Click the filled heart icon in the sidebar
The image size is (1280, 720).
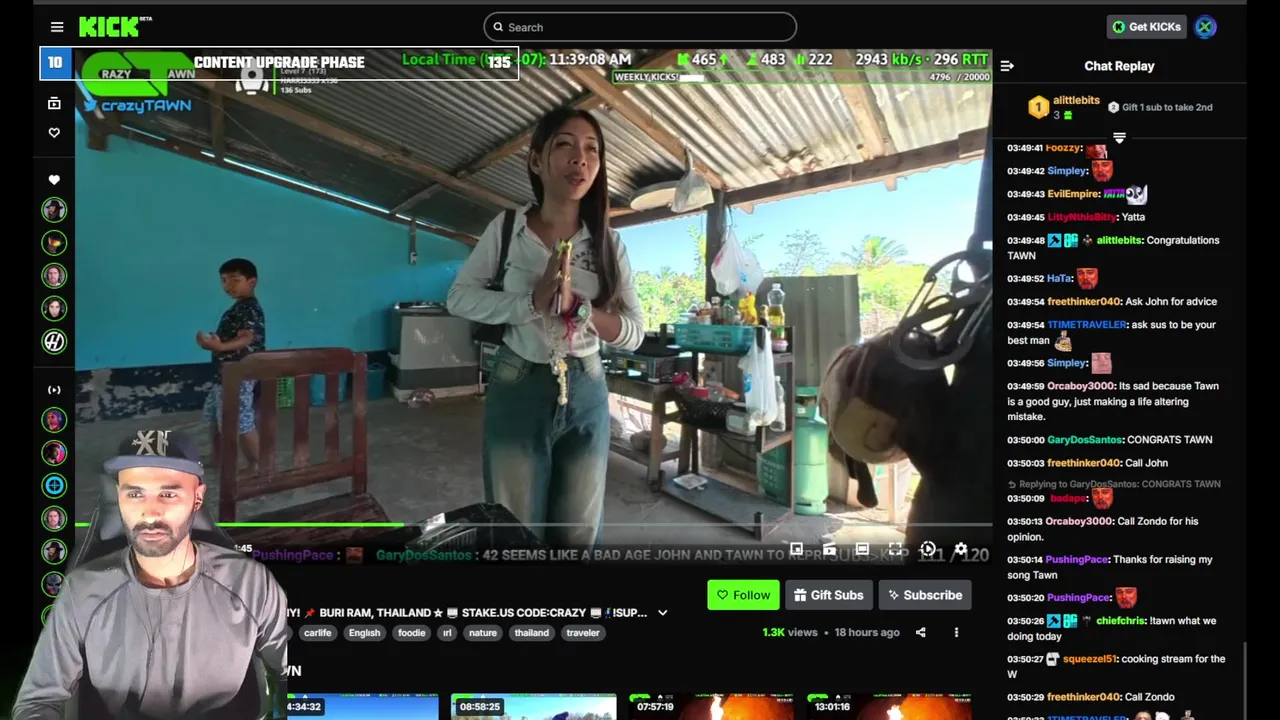point(54,180)
